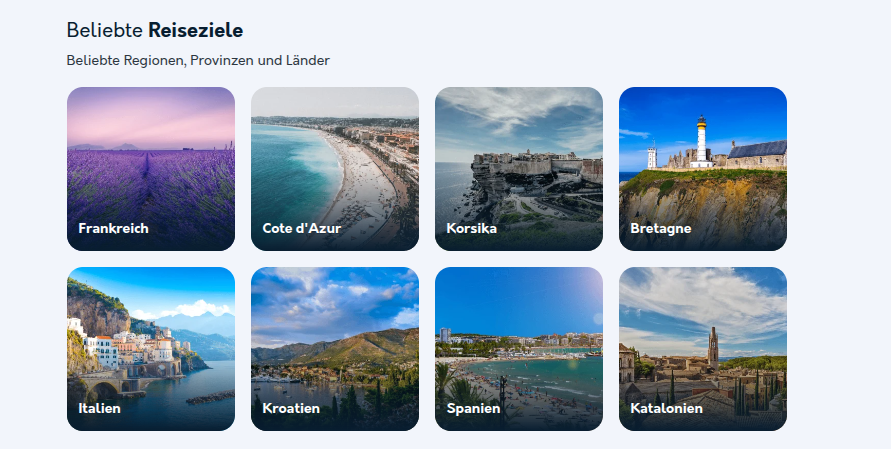Click the Cote d'Azur label text

[x=302, y=228]
